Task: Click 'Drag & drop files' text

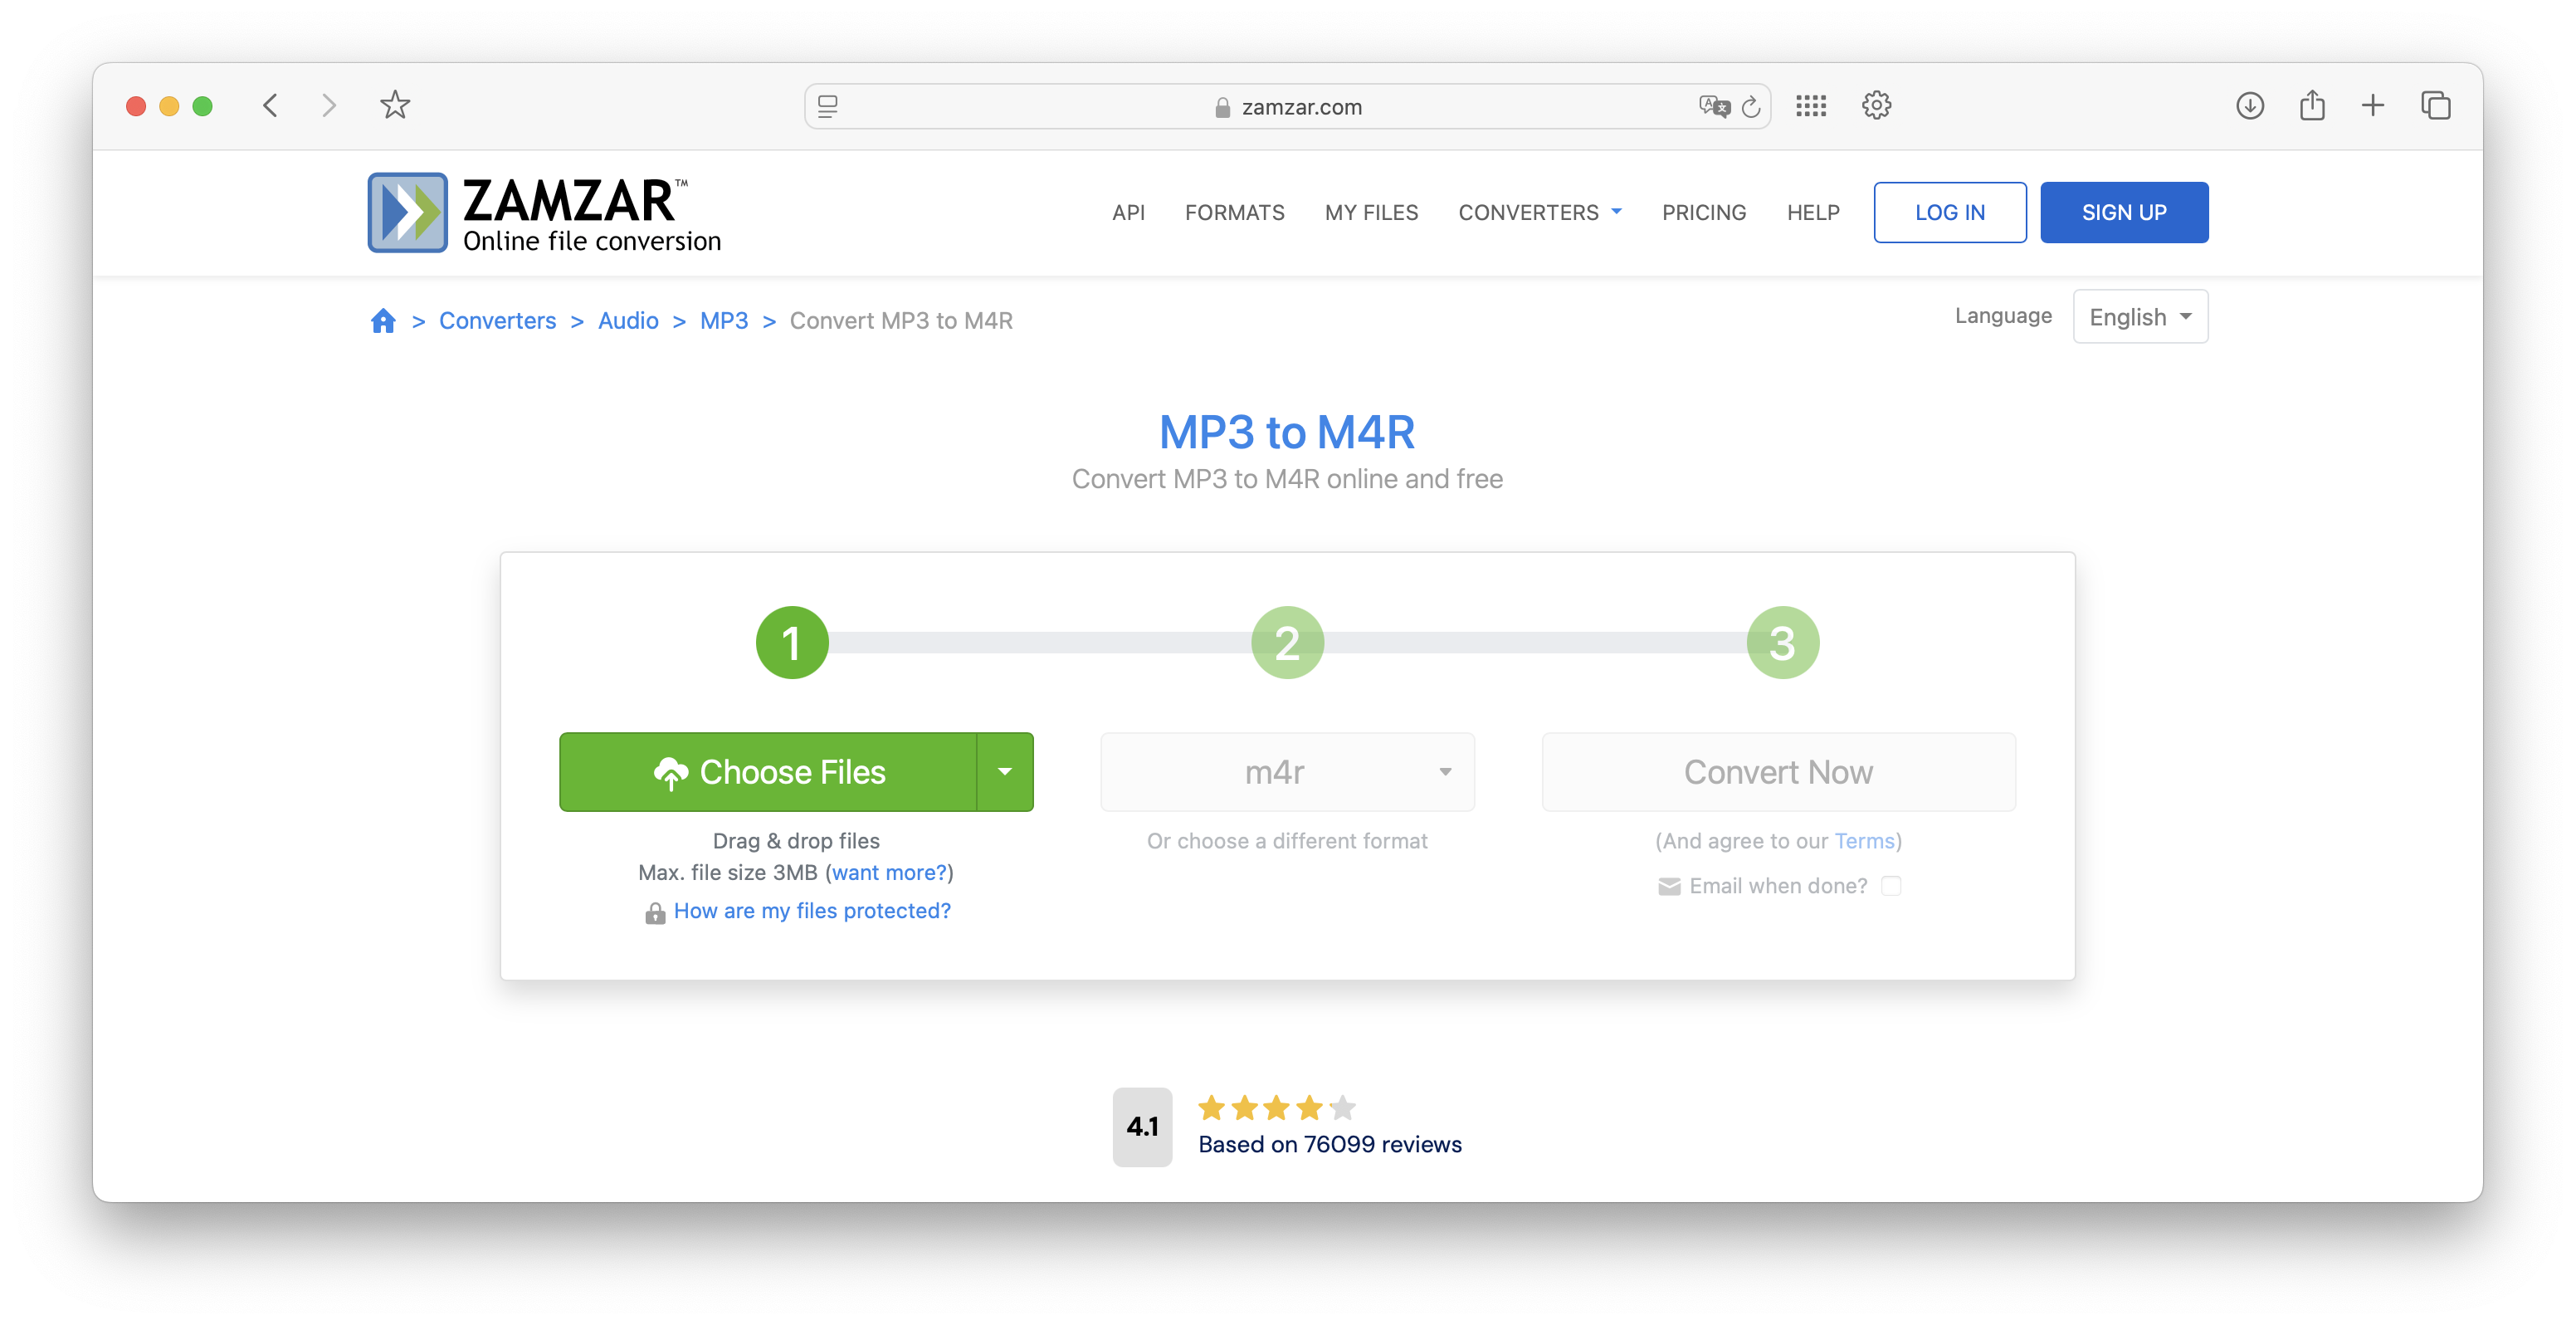Action: click(796, 841)
